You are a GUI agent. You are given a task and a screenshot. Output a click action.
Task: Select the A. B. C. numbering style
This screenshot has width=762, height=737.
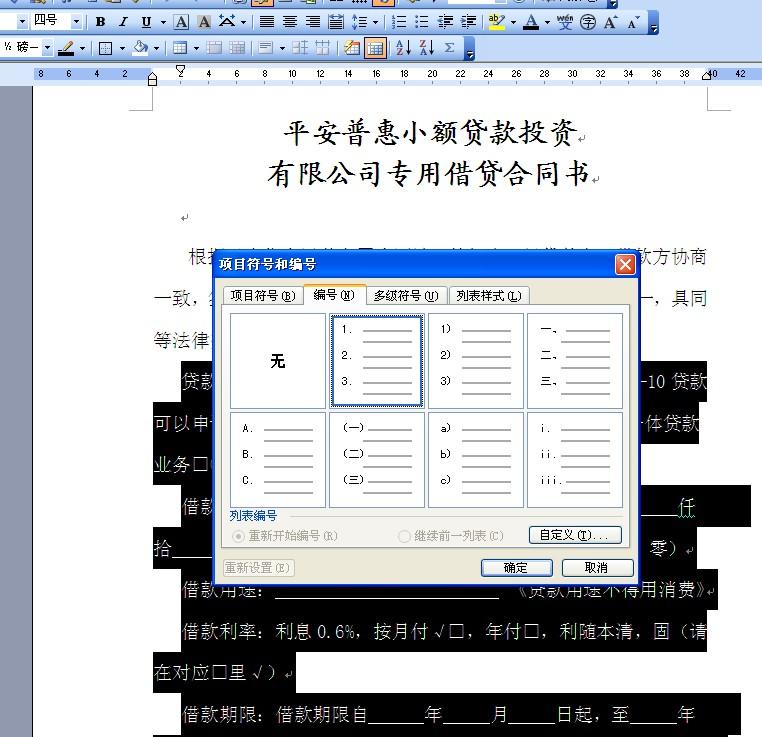277,460
